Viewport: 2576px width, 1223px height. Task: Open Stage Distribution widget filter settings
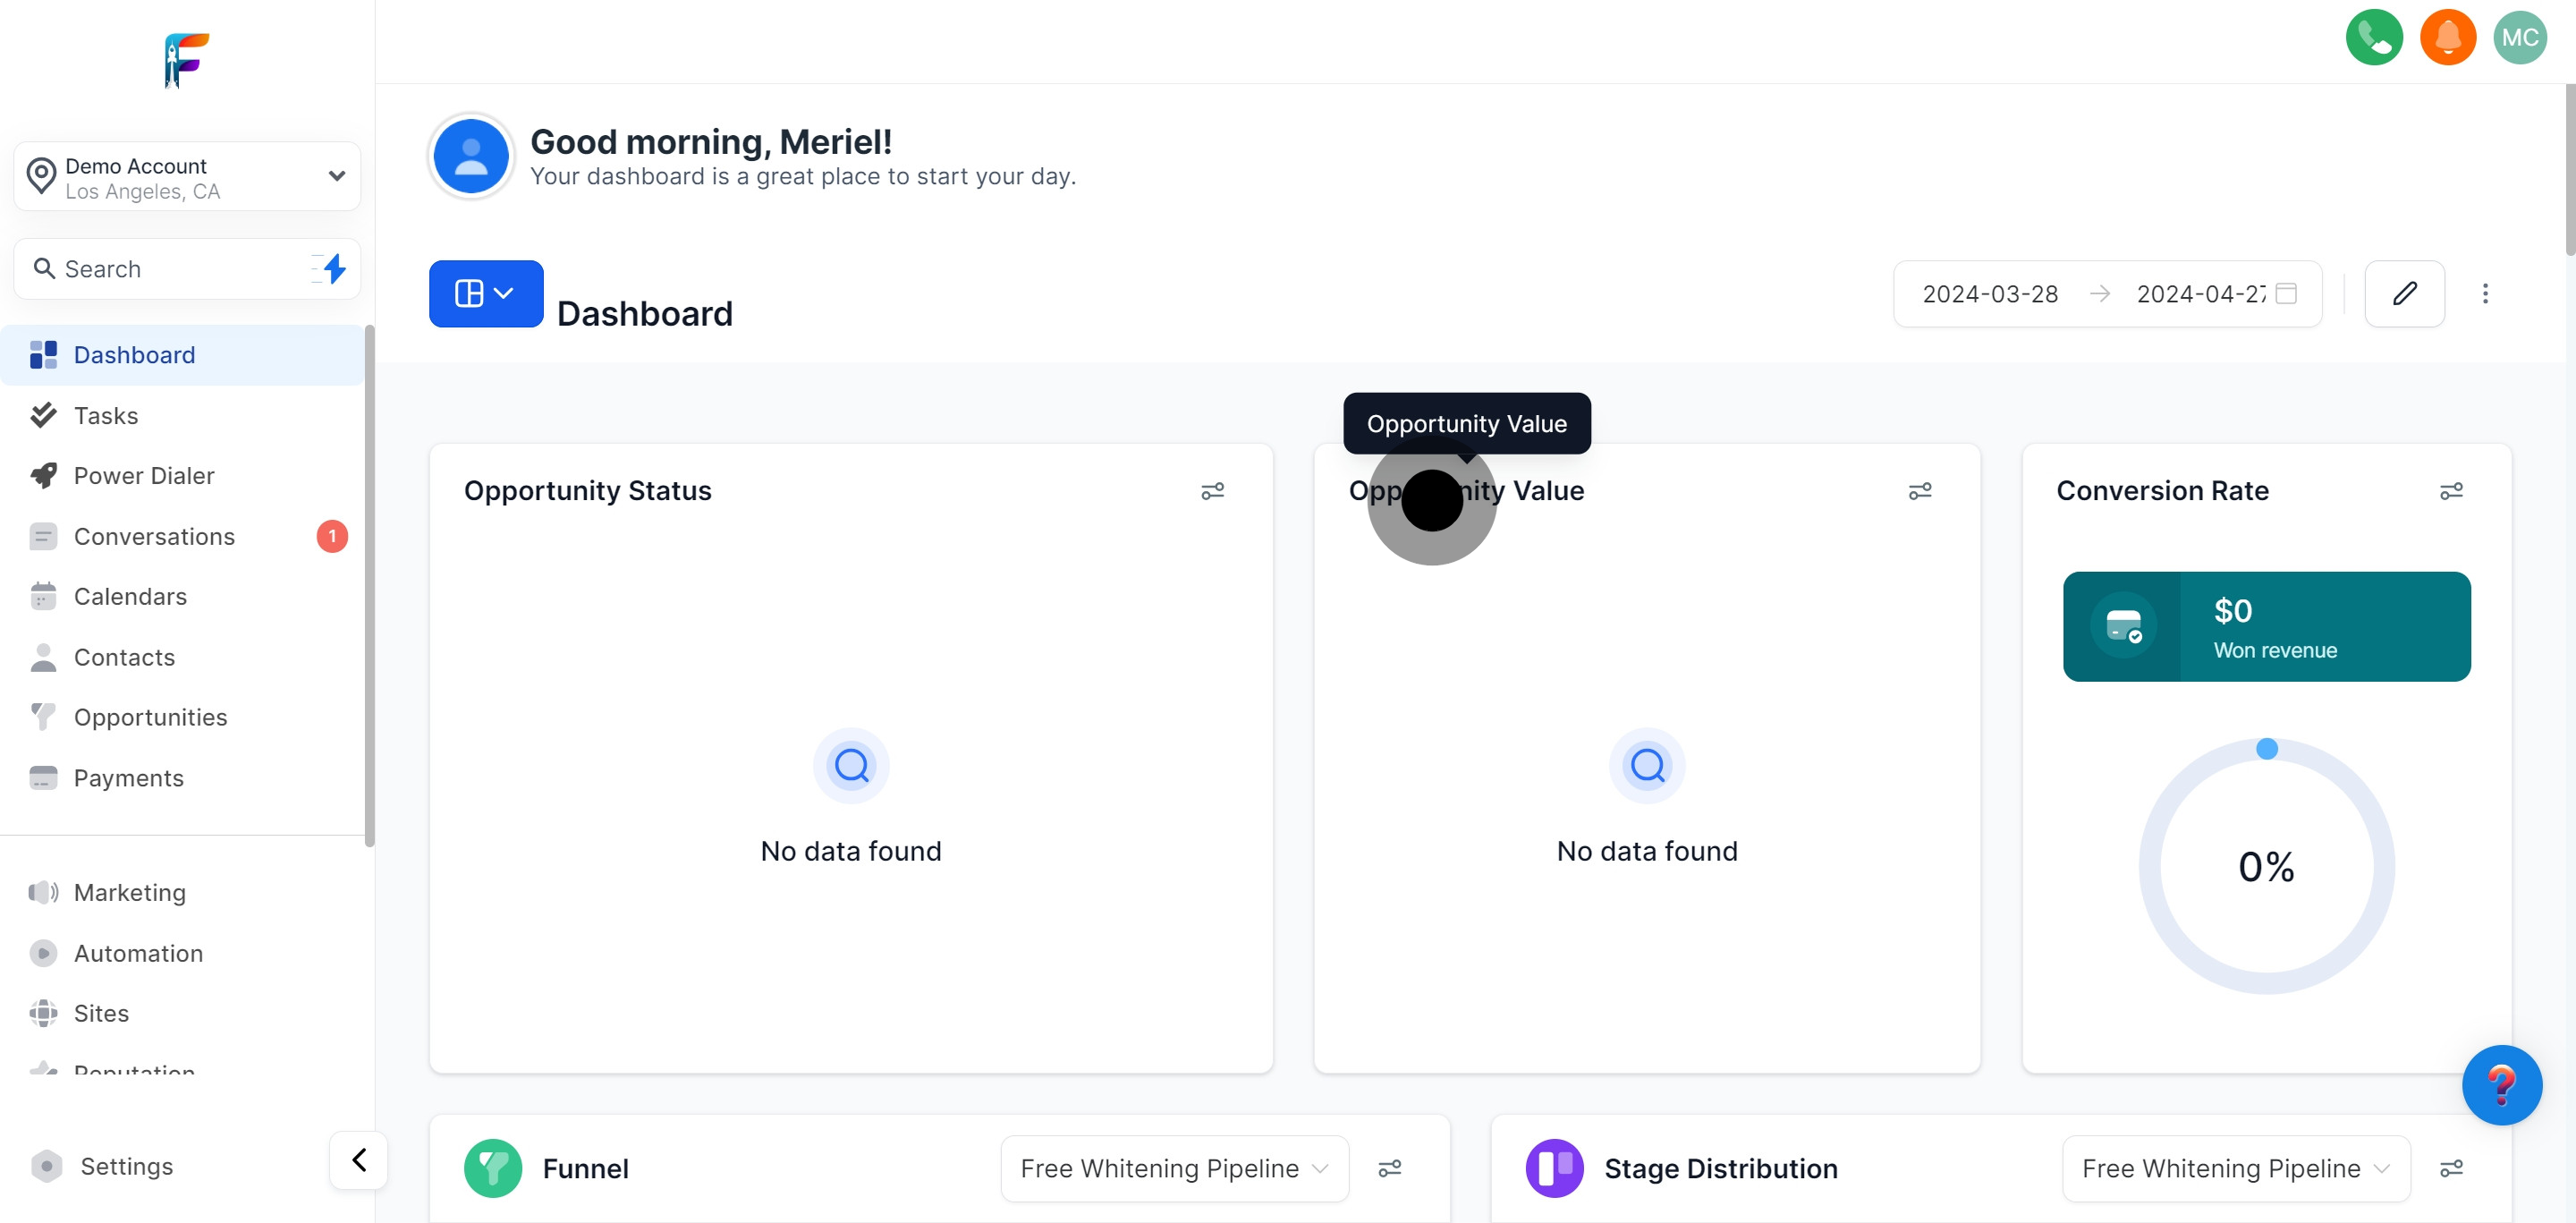tap(2450, 1168)
